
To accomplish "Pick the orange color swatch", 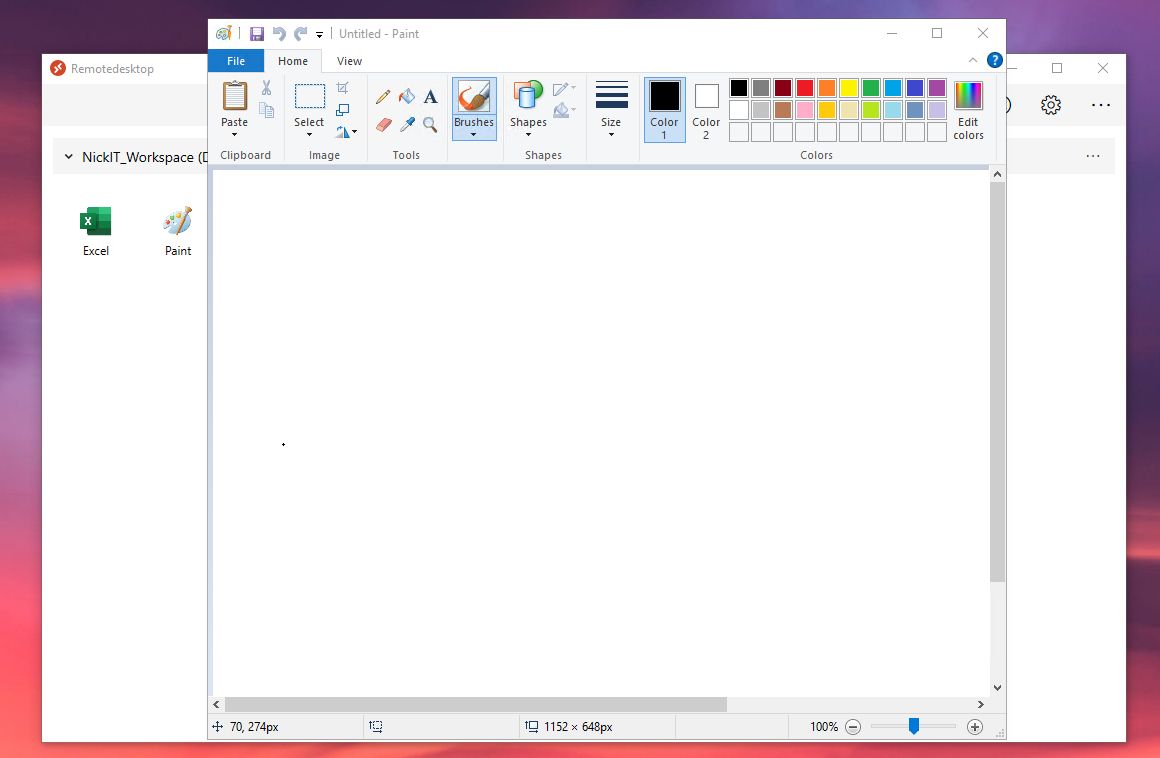I will pyautogui.click(x=827, y=88).
